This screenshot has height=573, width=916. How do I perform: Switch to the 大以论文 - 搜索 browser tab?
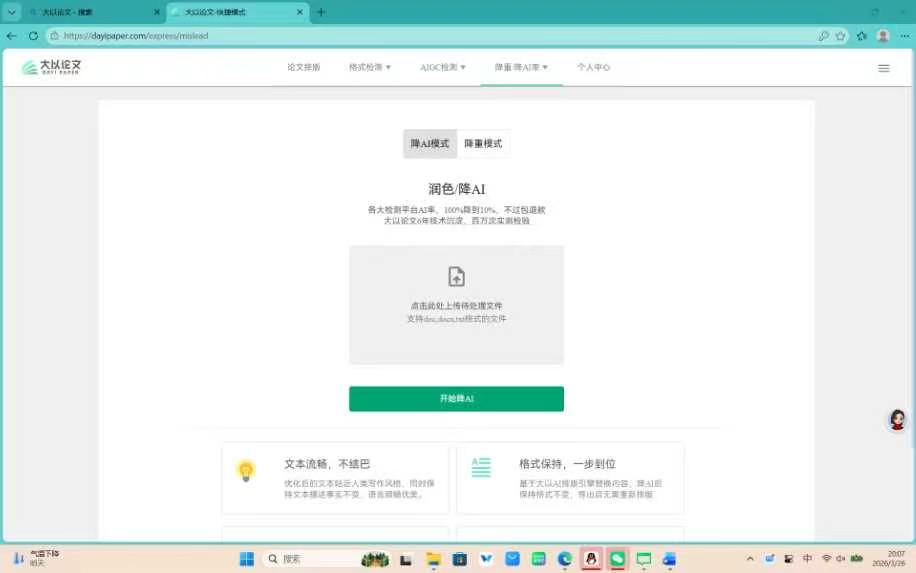pos(90,12)
